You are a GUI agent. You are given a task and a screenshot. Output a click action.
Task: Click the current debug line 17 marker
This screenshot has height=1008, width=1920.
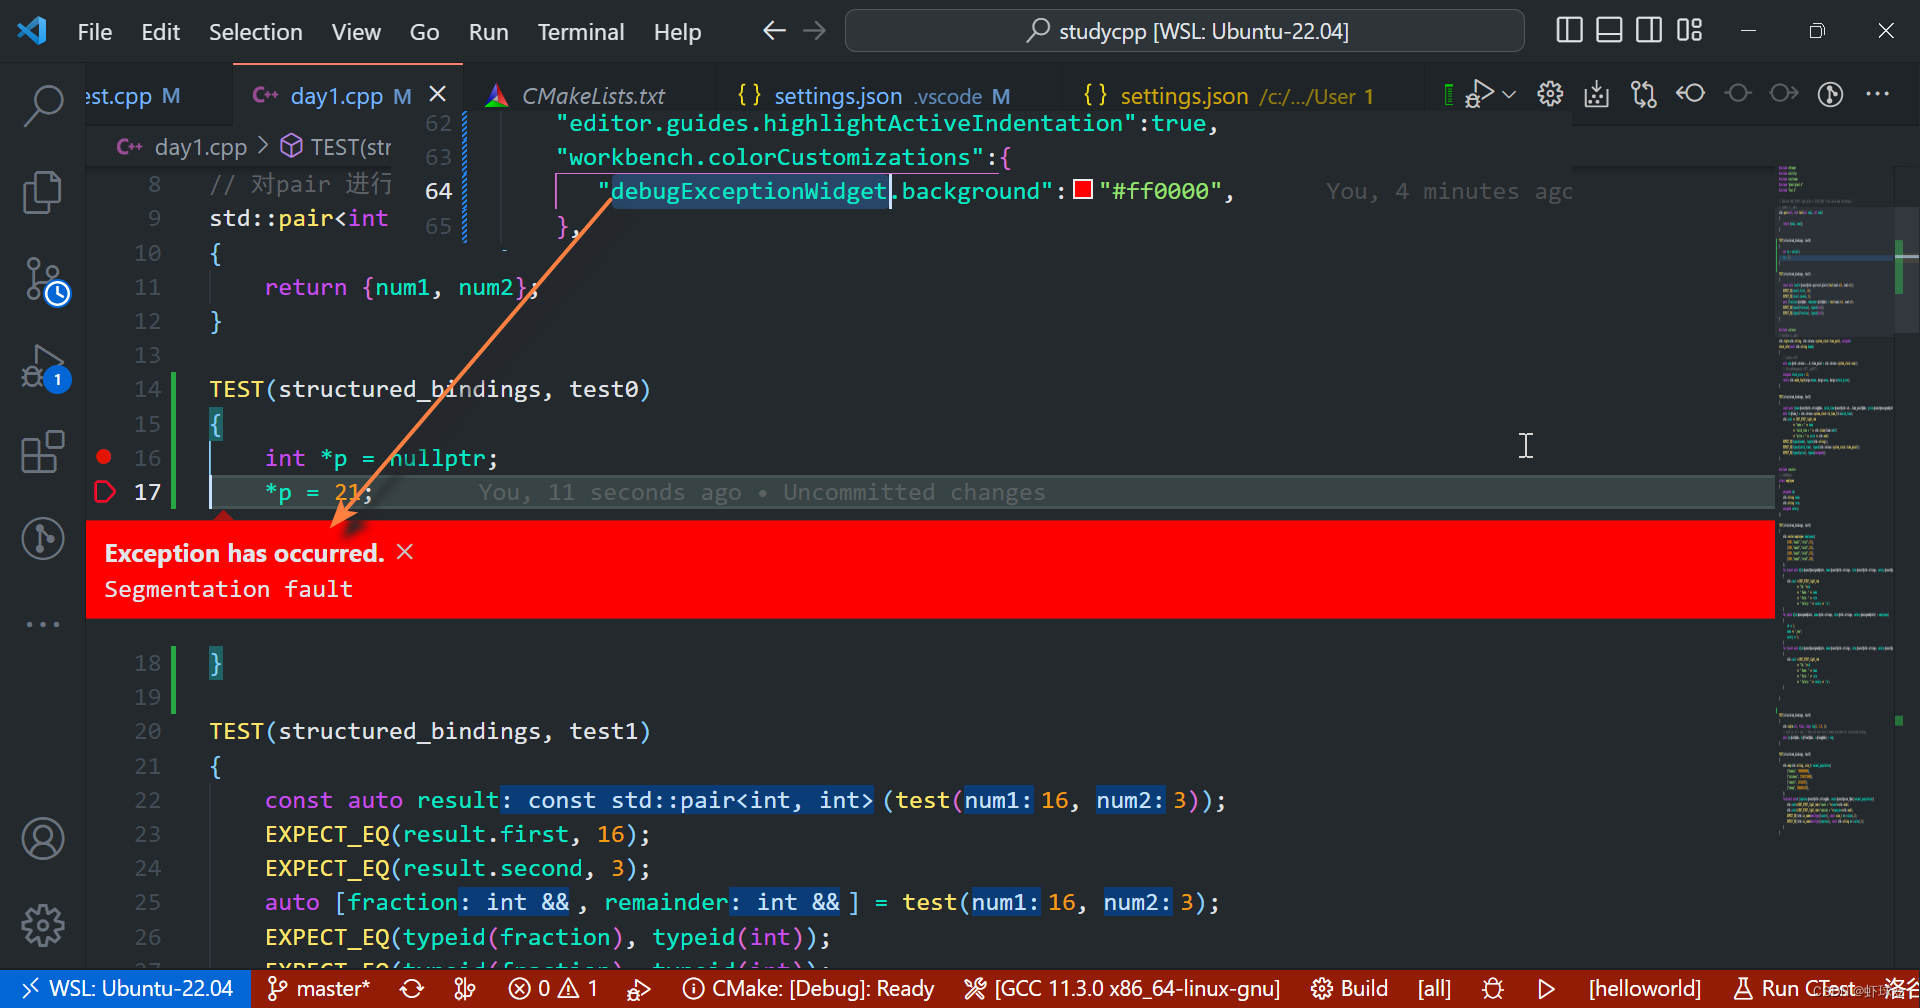click(104, 491)
